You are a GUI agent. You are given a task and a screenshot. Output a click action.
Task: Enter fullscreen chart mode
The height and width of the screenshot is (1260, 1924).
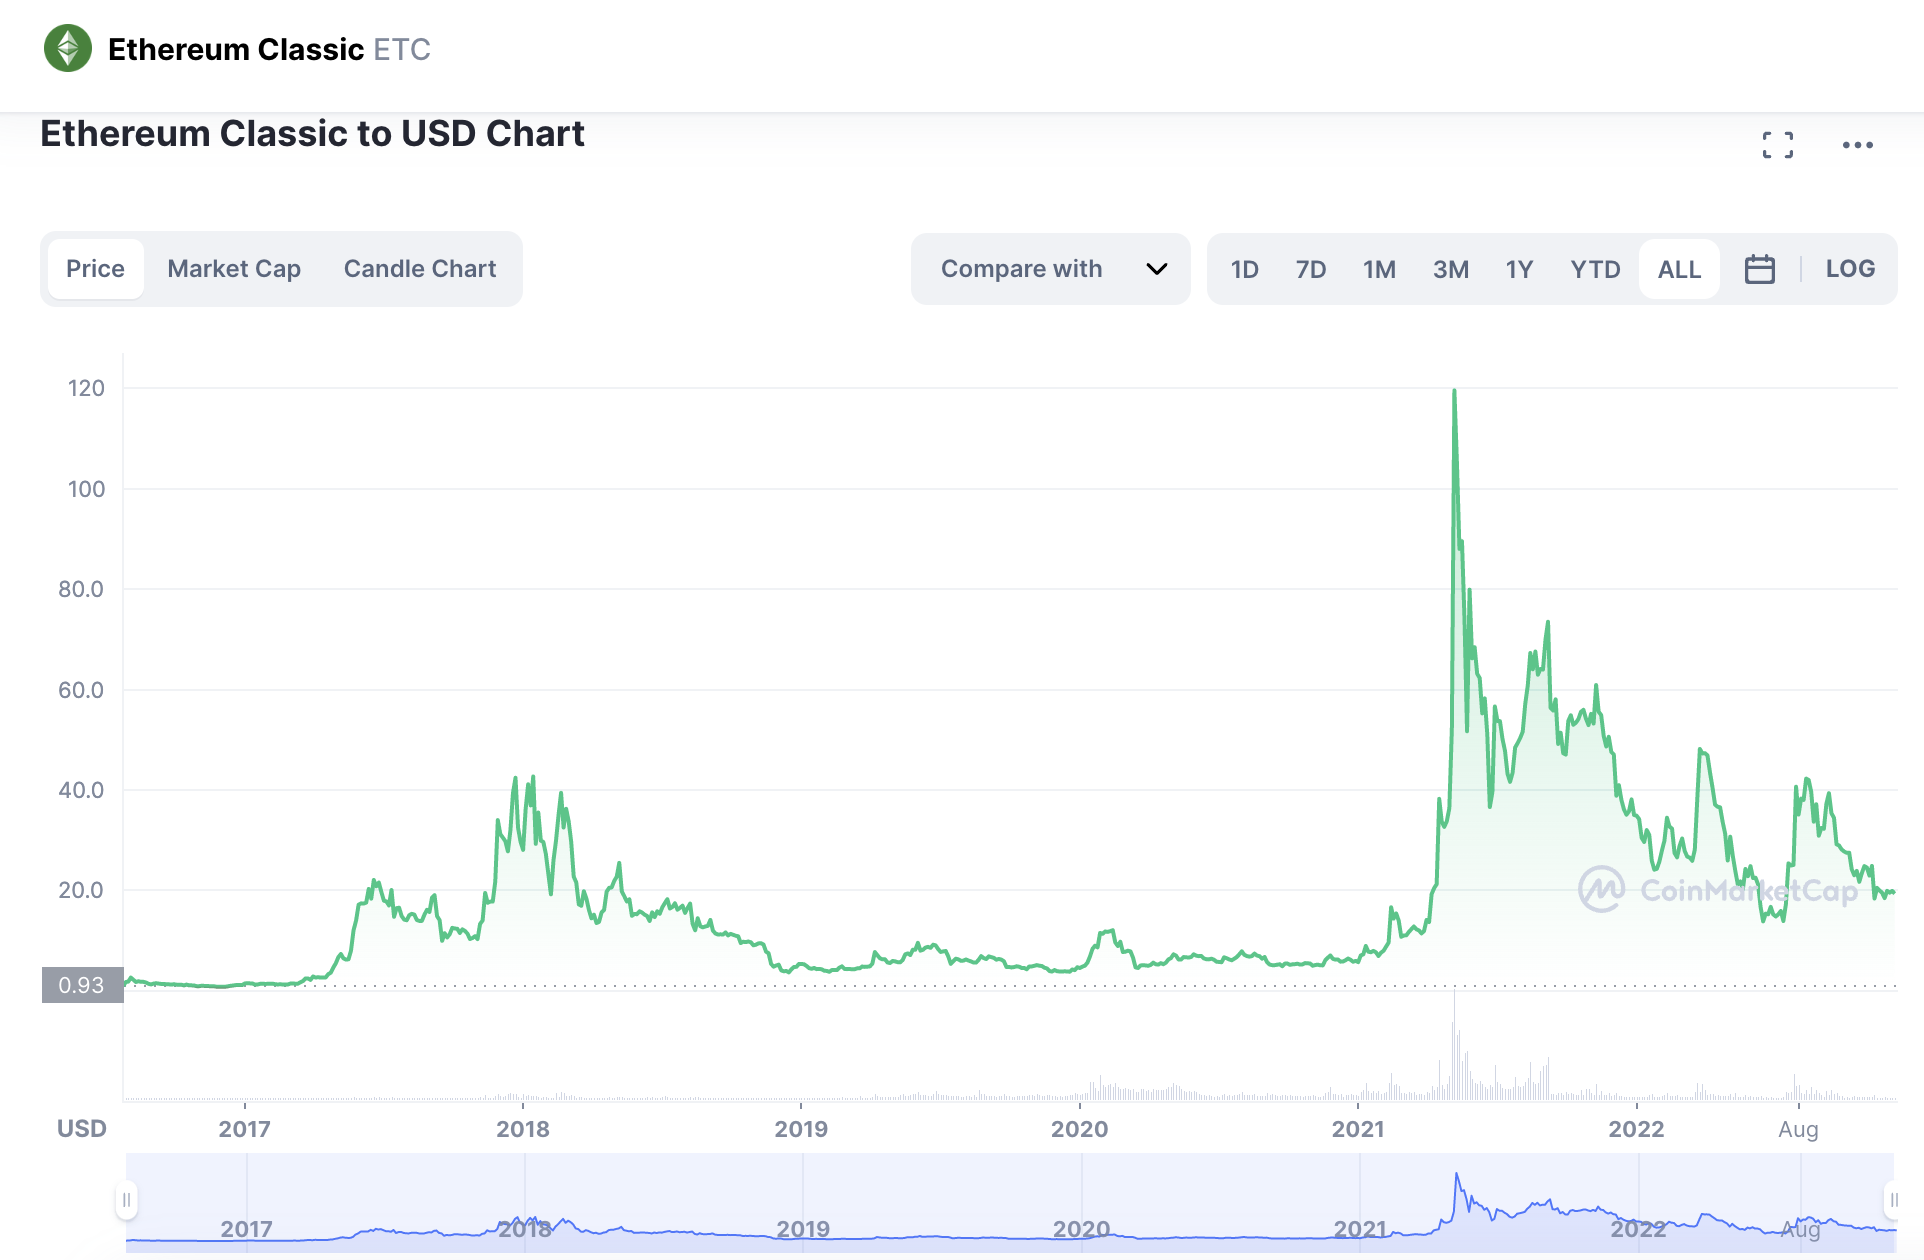(1777, 145)
